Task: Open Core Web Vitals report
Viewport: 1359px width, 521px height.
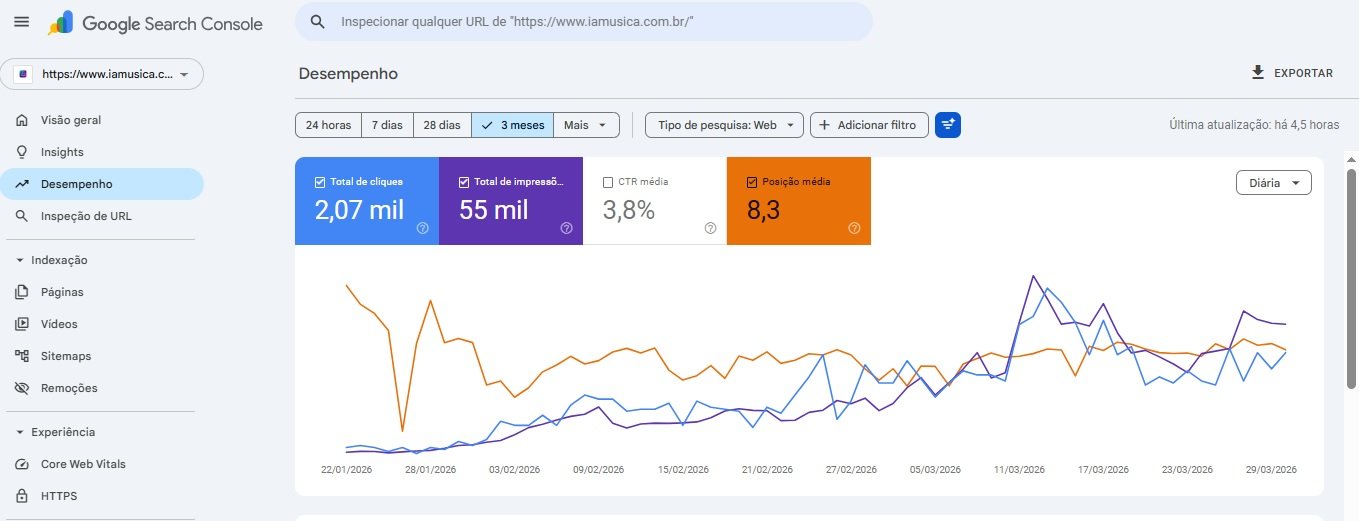Action: [x=83, y=464]
